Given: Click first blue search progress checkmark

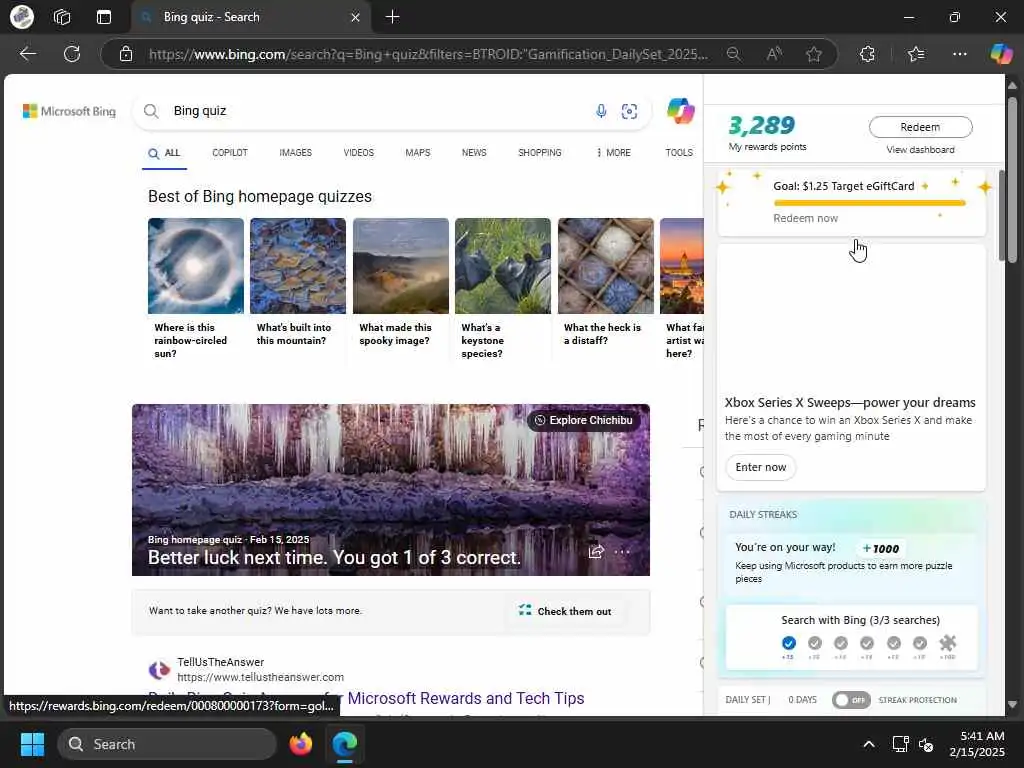Looking at the screenshot, I should pyautogui.click(x=788, y=643).
